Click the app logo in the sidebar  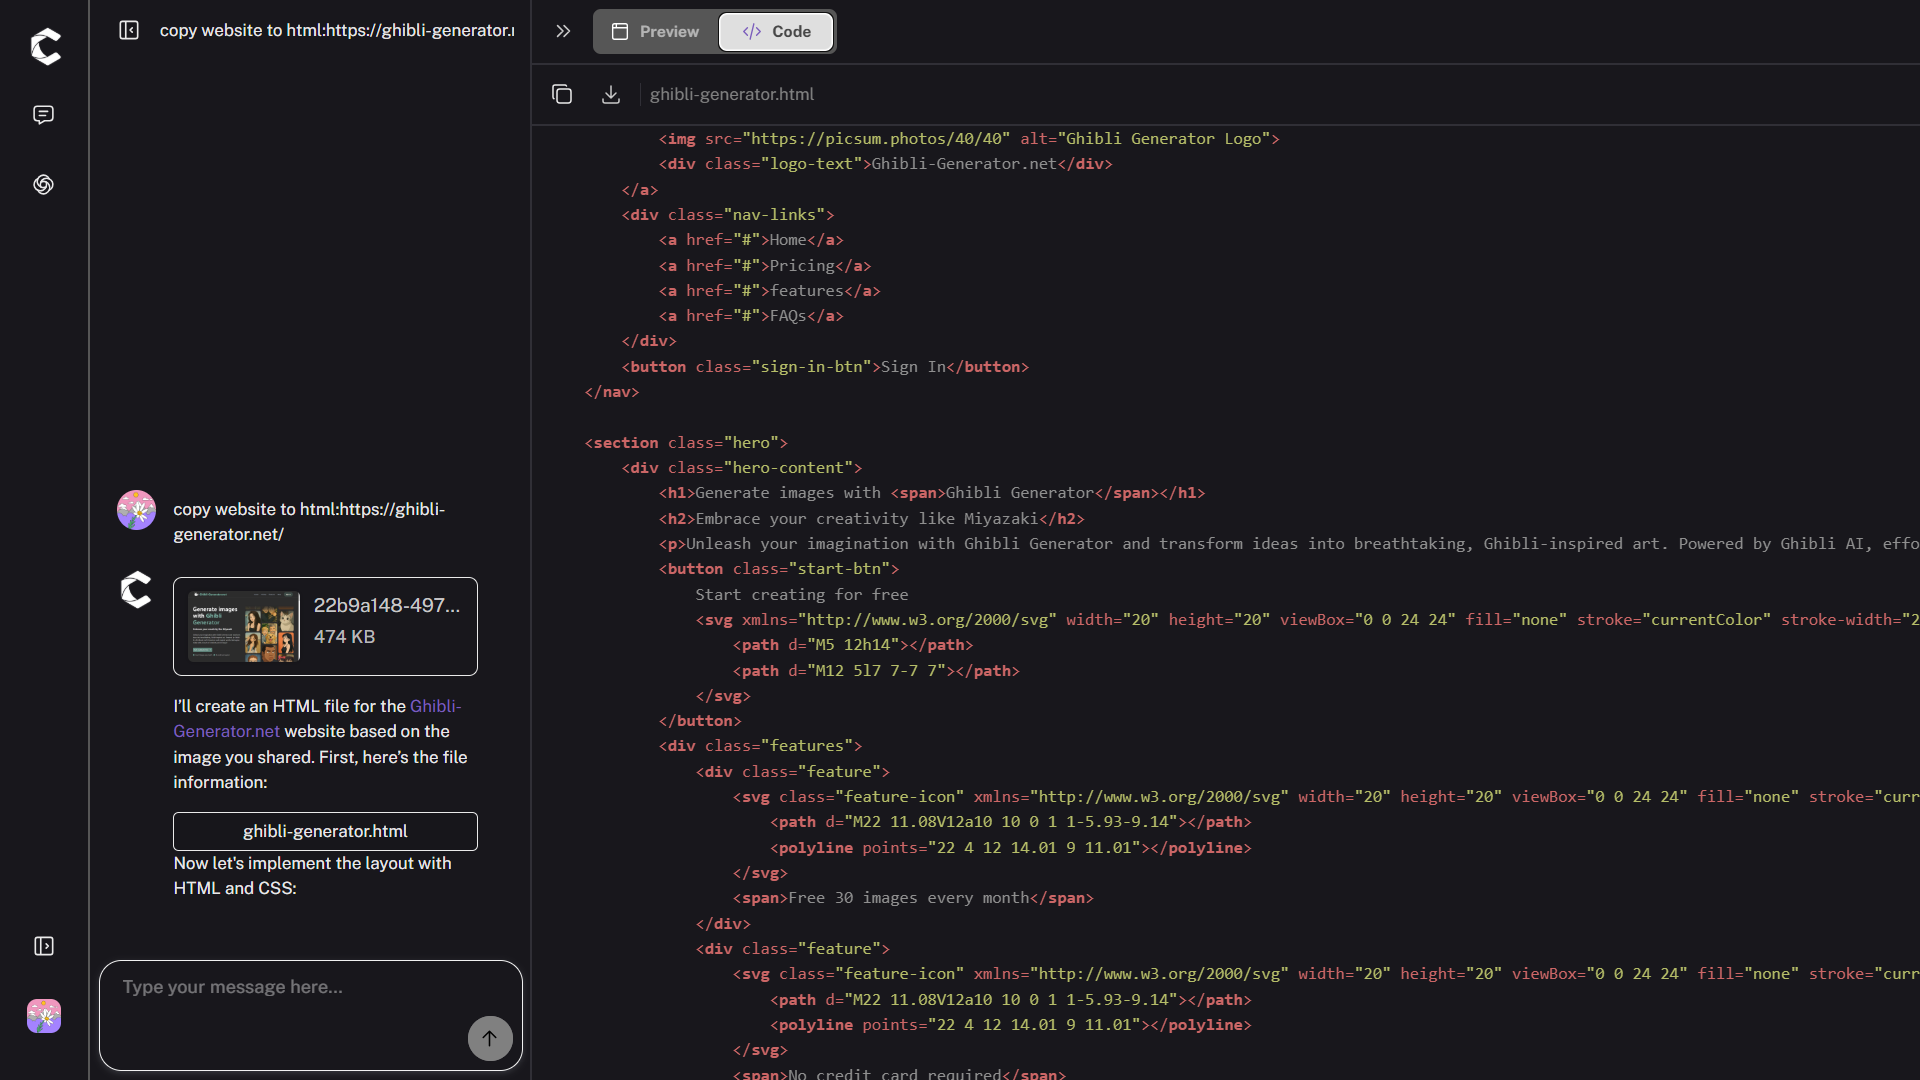coord(45,46)
